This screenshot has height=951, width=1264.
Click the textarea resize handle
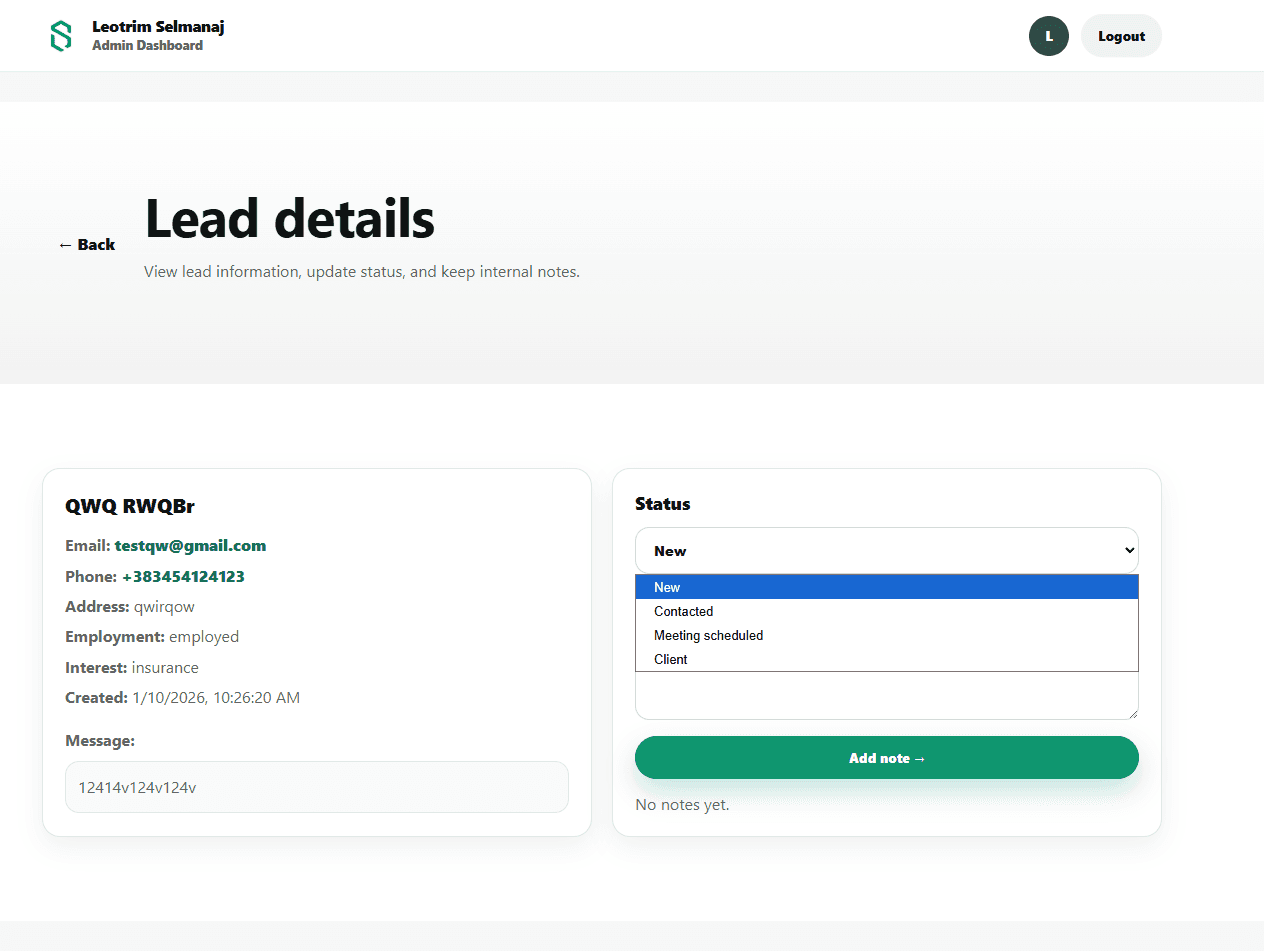coord(1133,712)
